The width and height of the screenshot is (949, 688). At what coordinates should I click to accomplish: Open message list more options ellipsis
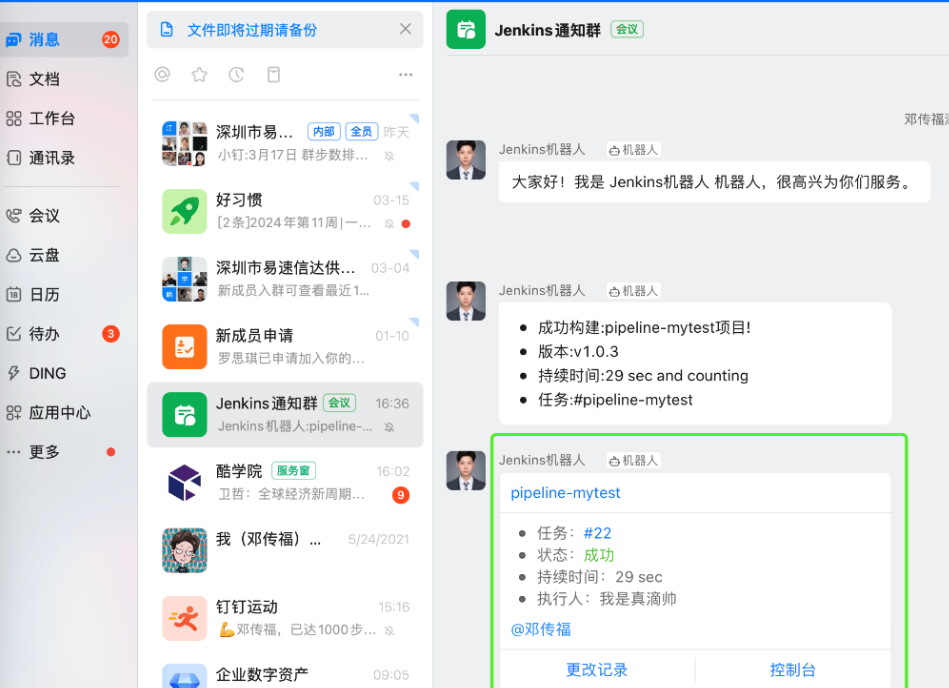406,74
